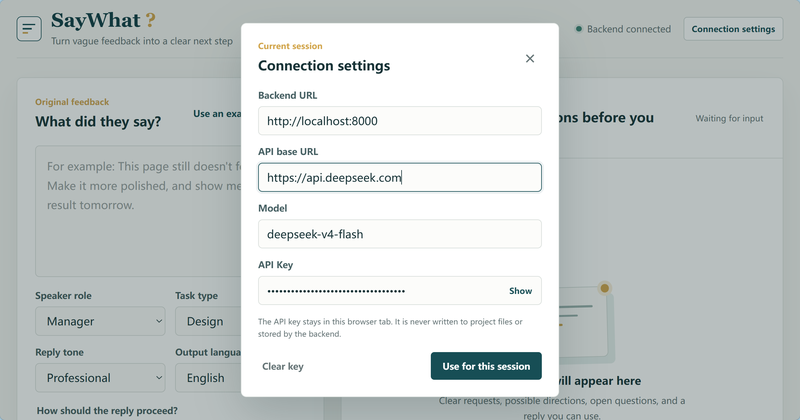Close the Connection settings dialog

530,59
